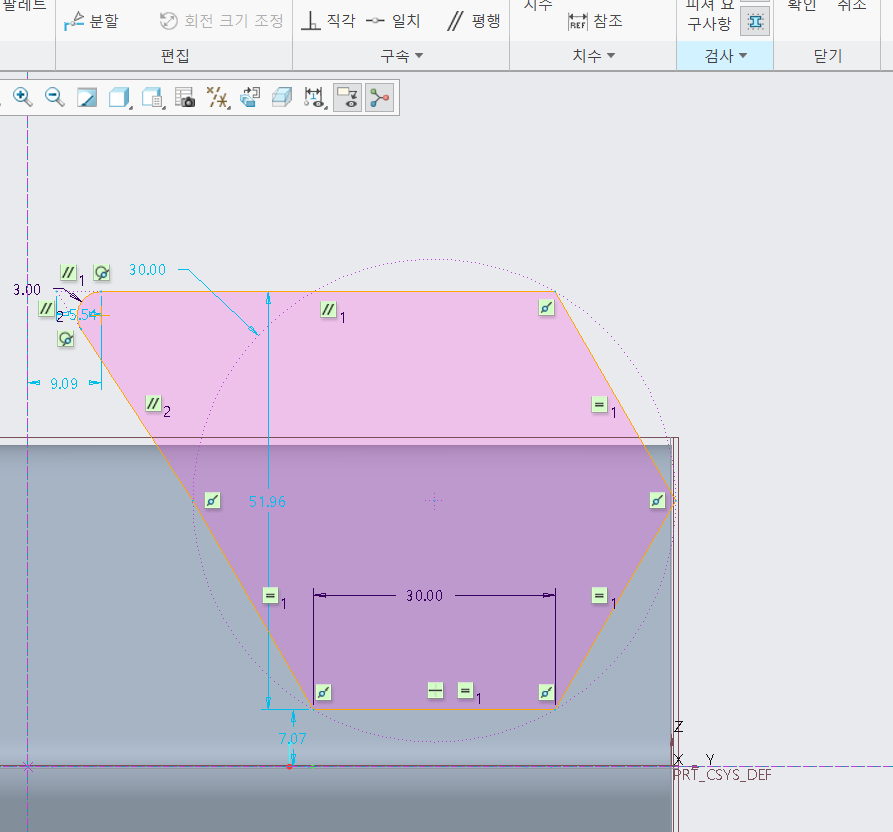Select the cyan 30.00 radius dimension

point(148,269)
